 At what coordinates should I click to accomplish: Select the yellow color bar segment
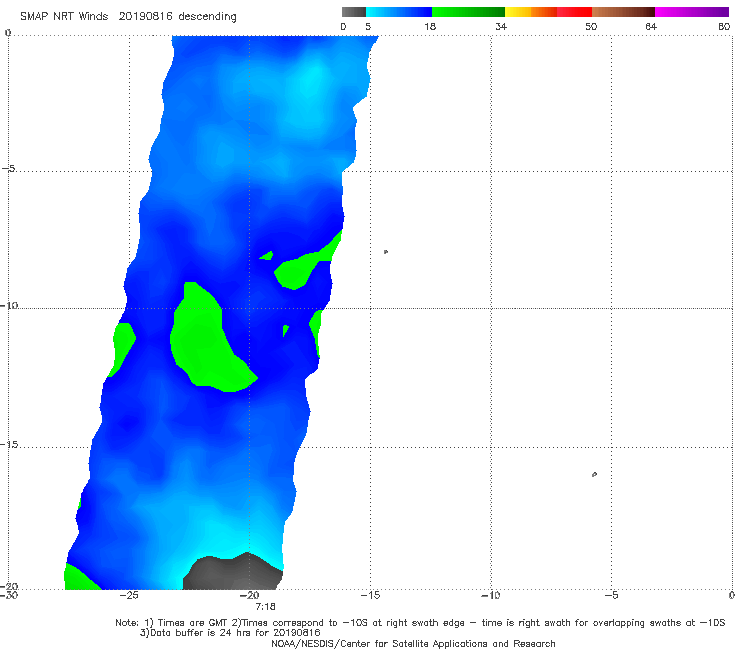pos(518,12)
